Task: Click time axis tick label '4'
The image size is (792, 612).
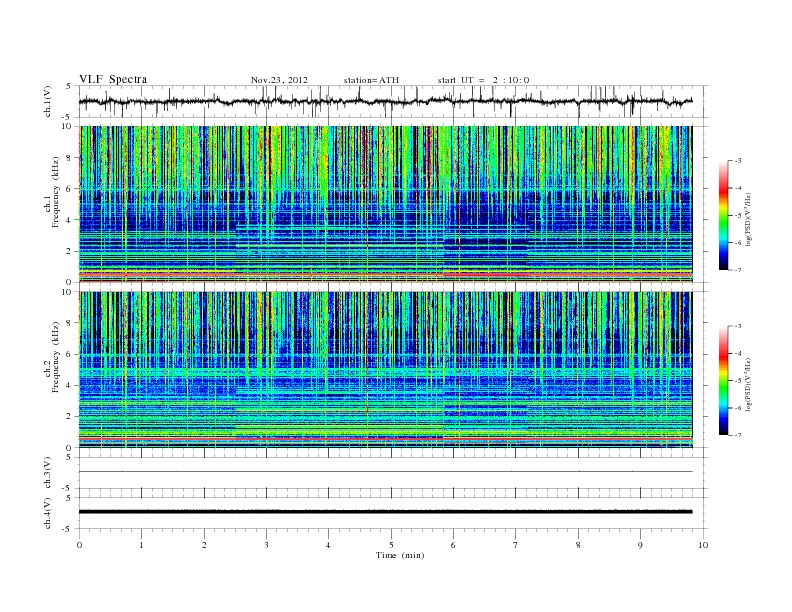Action: (x=328, y=545)
